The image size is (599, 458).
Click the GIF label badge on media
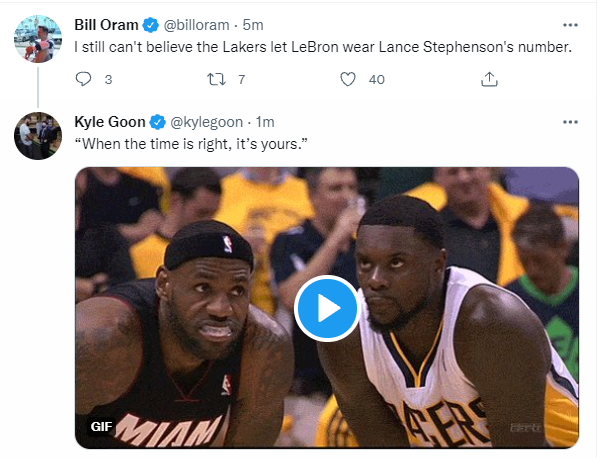pyautogui.click(x=101, y=426)
